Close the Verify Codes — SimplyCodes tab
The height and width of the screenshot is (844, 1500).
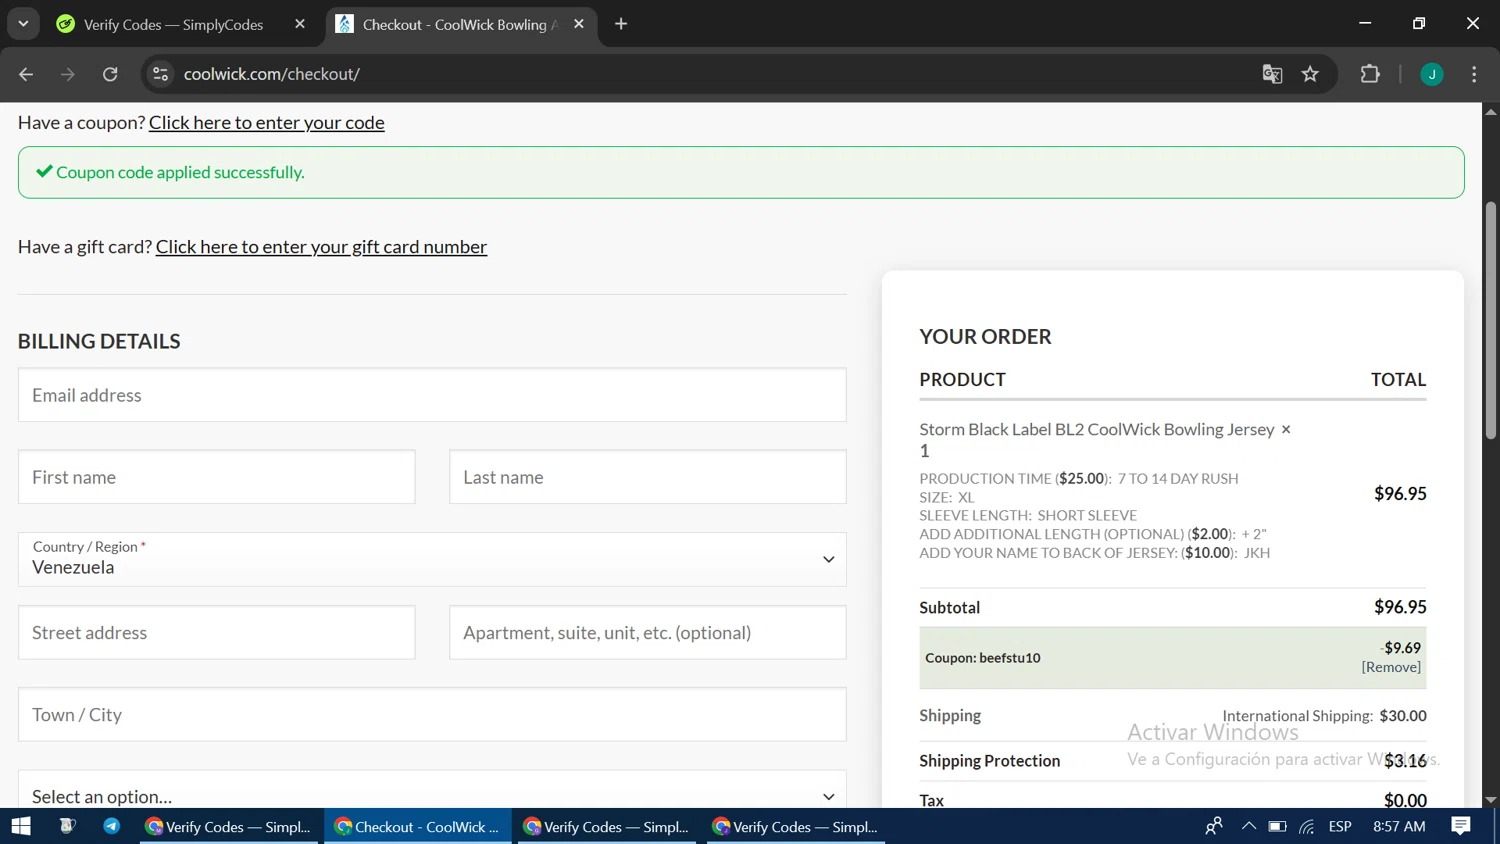(300, 24)
